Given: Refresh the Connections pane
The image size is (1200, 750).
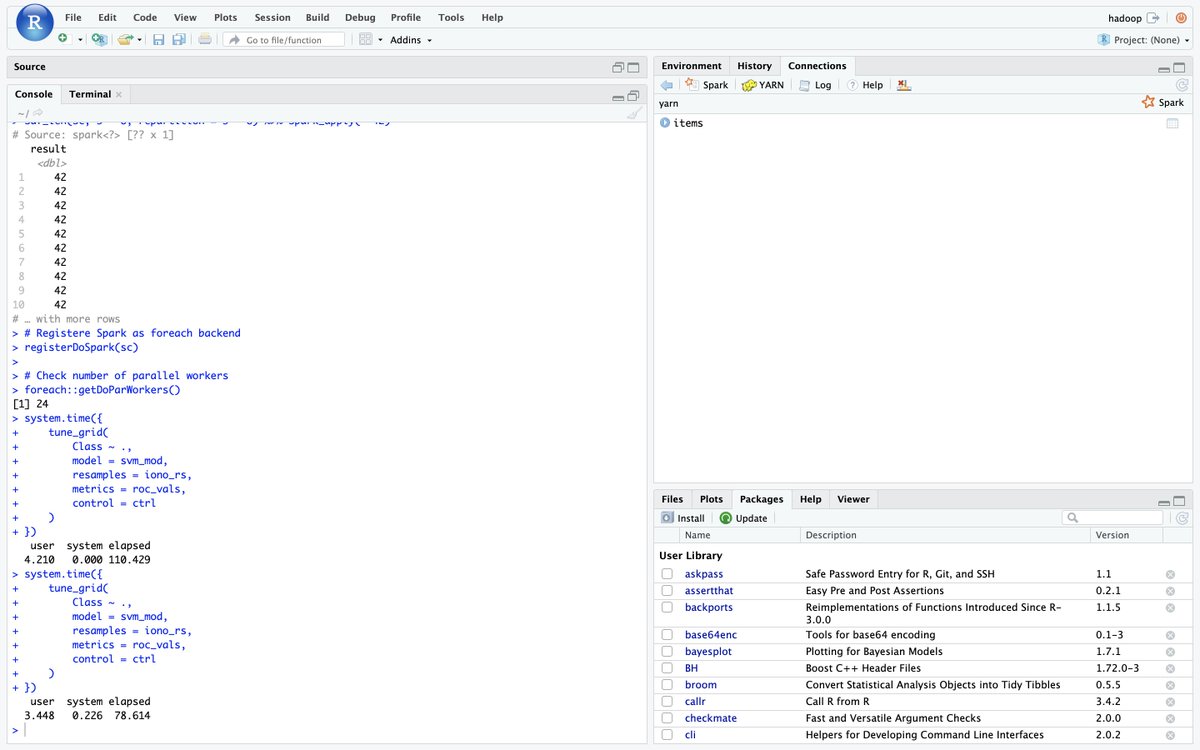Looking at the screenshot, I should [x=1182, y=85].
